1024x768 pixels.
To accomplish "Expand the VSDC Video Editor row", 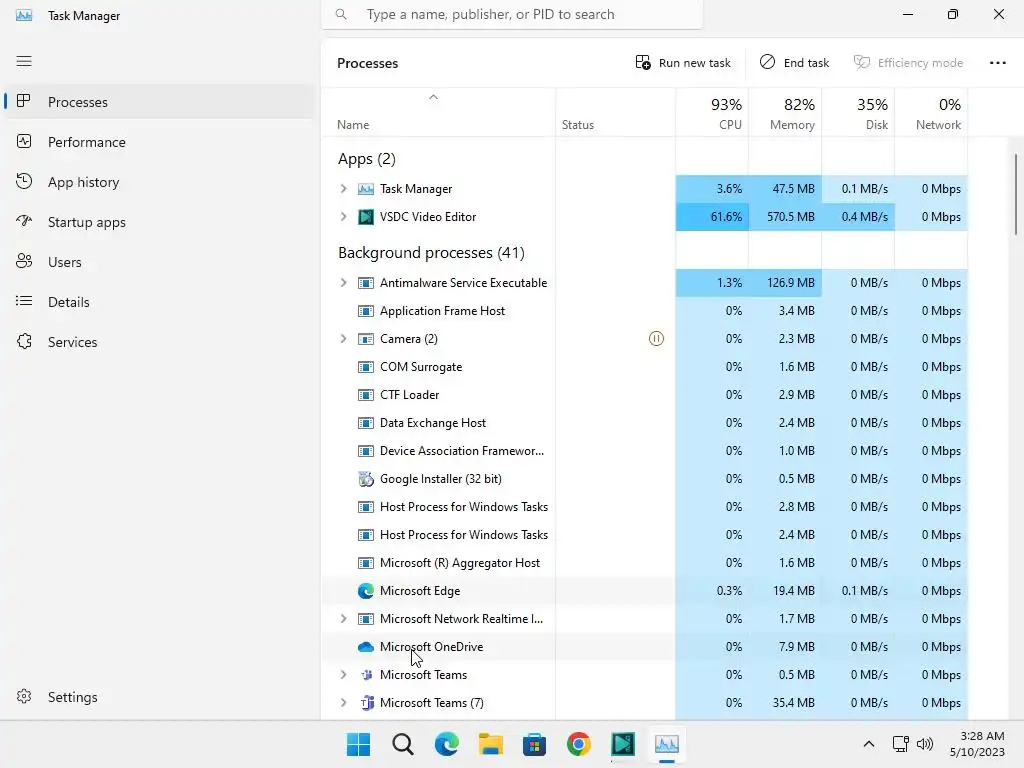I will tap(344, 217).
